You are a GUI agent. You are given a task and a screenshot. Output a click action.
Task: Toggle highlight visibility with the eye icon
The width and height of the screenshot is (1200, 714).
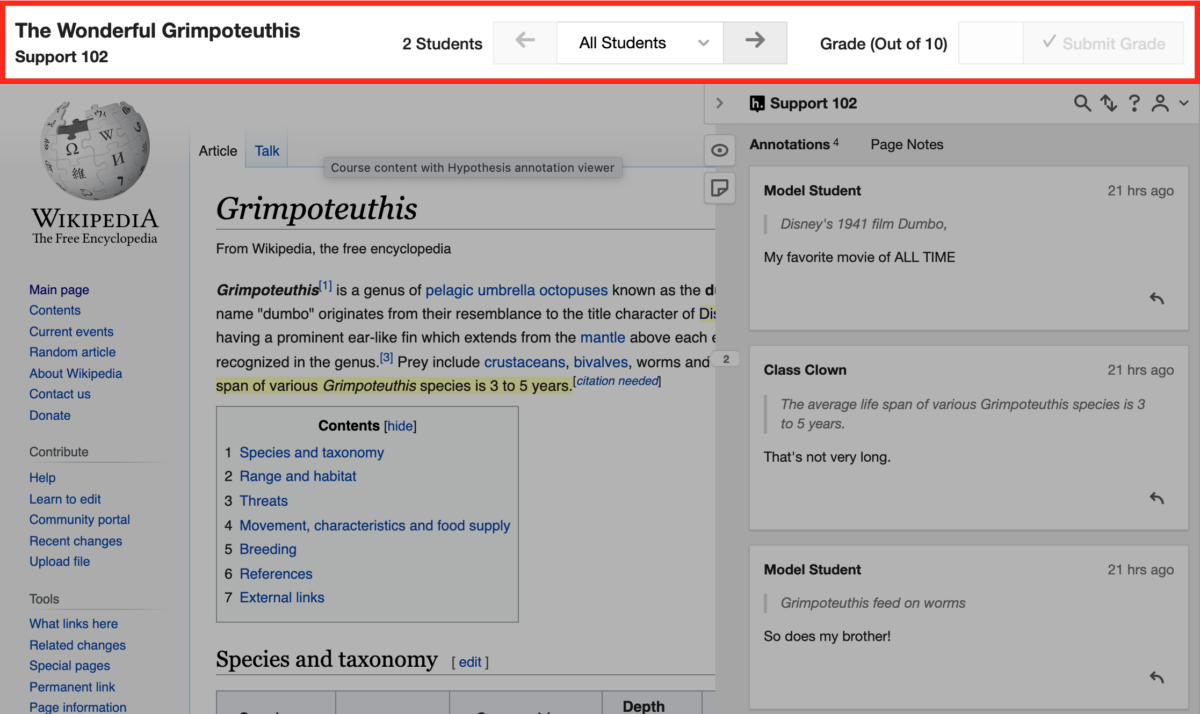click(x=719, y=150)
